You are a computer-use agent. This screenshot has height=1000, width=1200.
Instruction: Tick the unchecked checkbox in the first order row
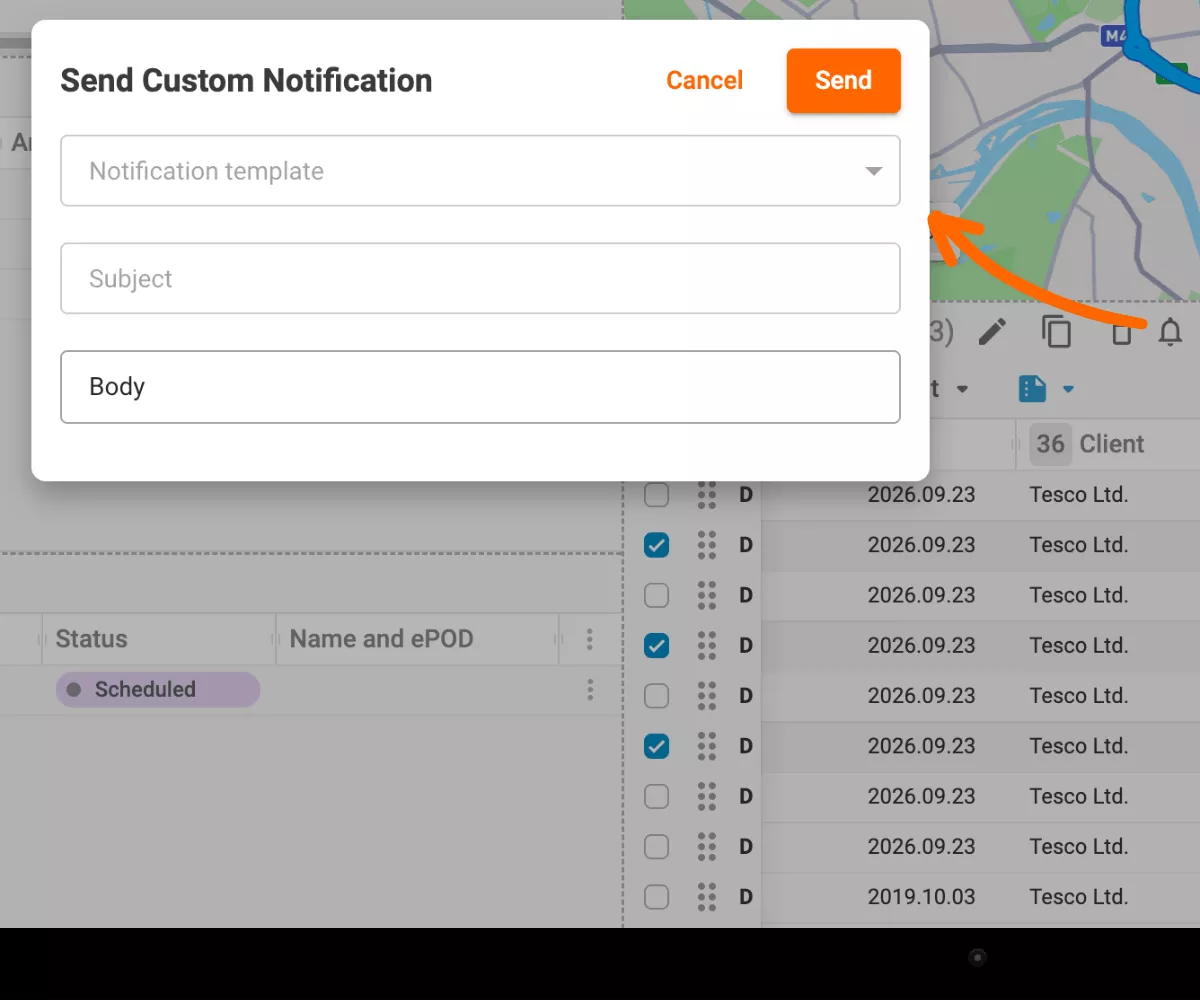point(656,495)
